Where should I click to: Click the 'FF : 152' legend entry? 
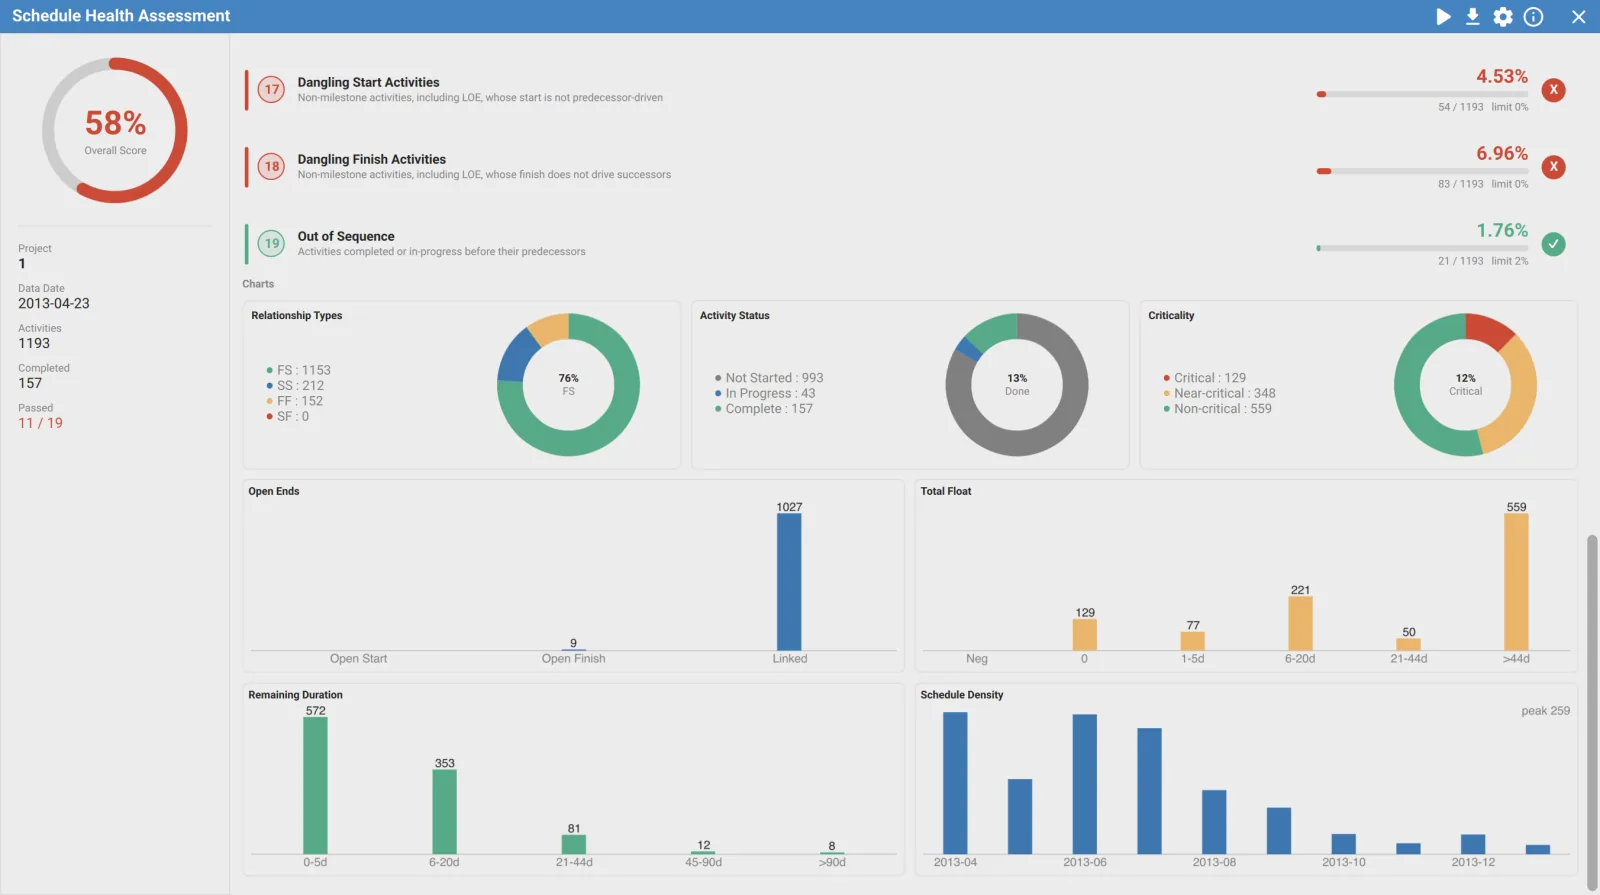tap(294, 401)
